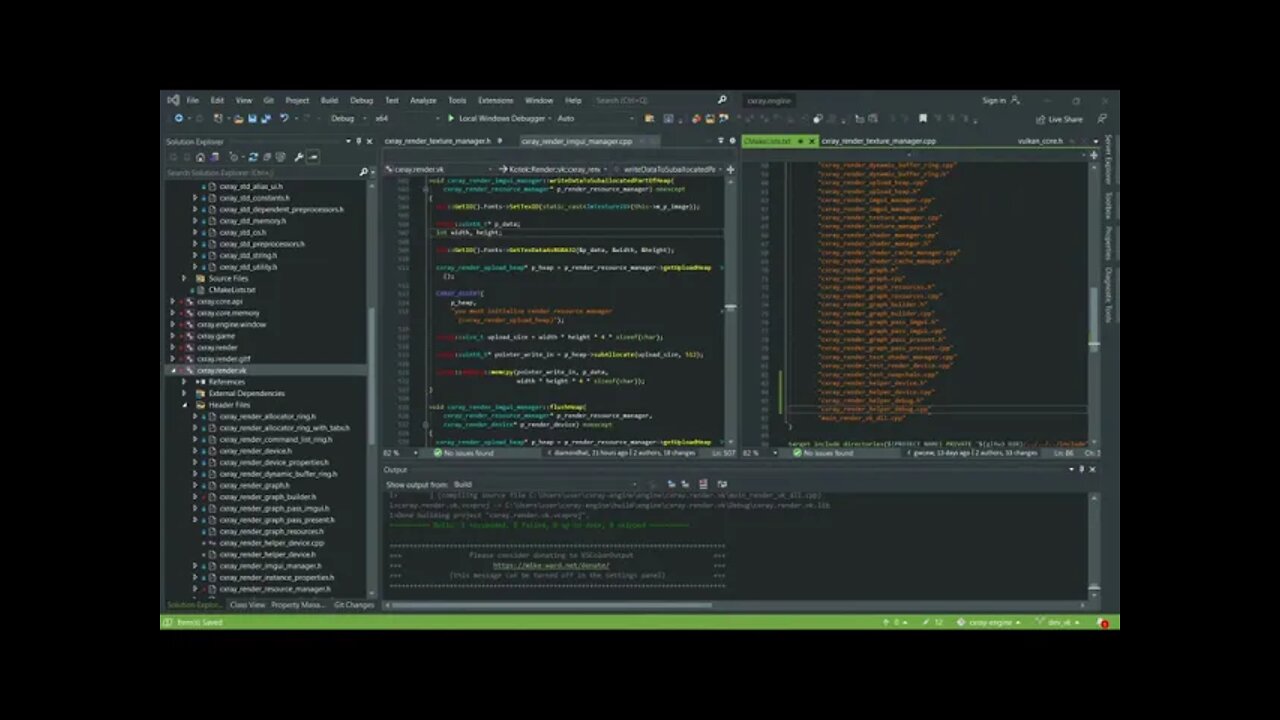Image resolution: width=1280 pixels, height=720 pixels.
Task: Close the CMakeLists.txt tab
Action: 813,141
